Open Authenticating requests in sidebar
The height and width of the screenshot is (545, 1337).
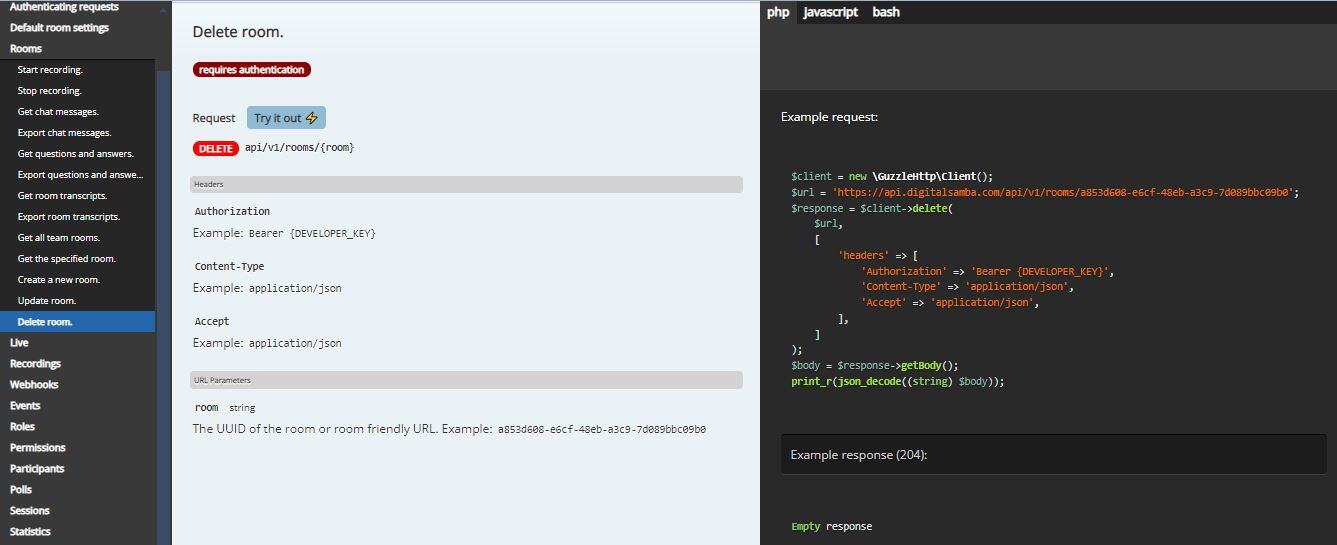[x=64, y=7]
